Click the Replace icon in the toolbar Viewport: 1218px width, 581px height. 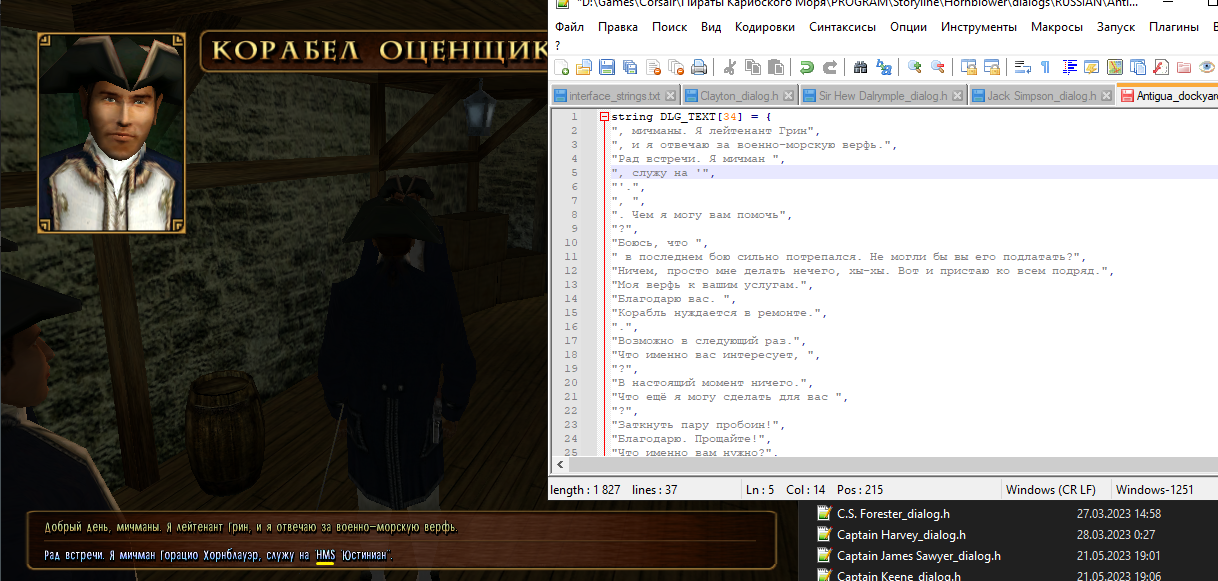[883, 68]
